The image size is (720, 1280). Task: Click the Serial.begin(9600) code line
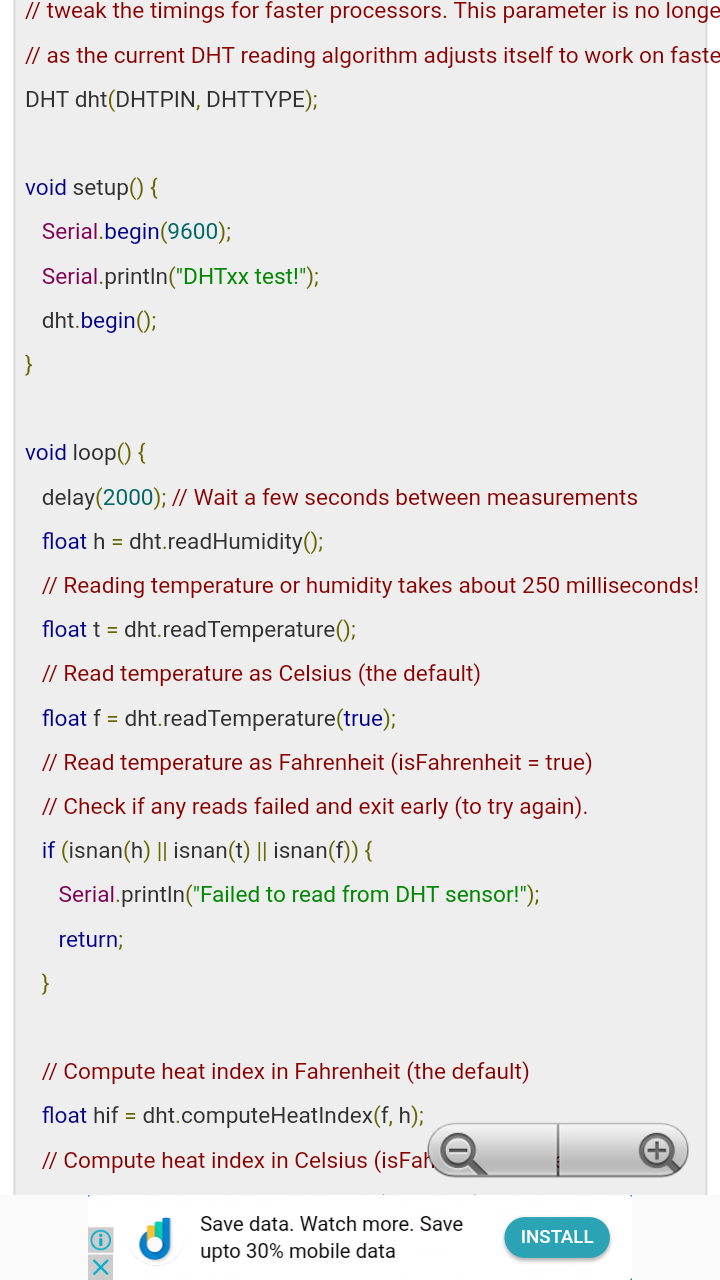click(136, 232)
